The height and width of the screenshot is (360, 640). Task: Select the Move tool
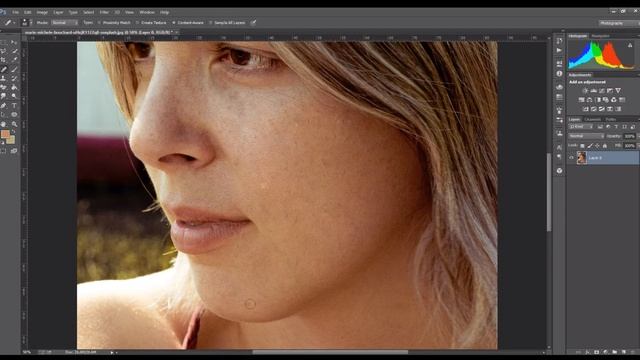[x=14, y=42]
